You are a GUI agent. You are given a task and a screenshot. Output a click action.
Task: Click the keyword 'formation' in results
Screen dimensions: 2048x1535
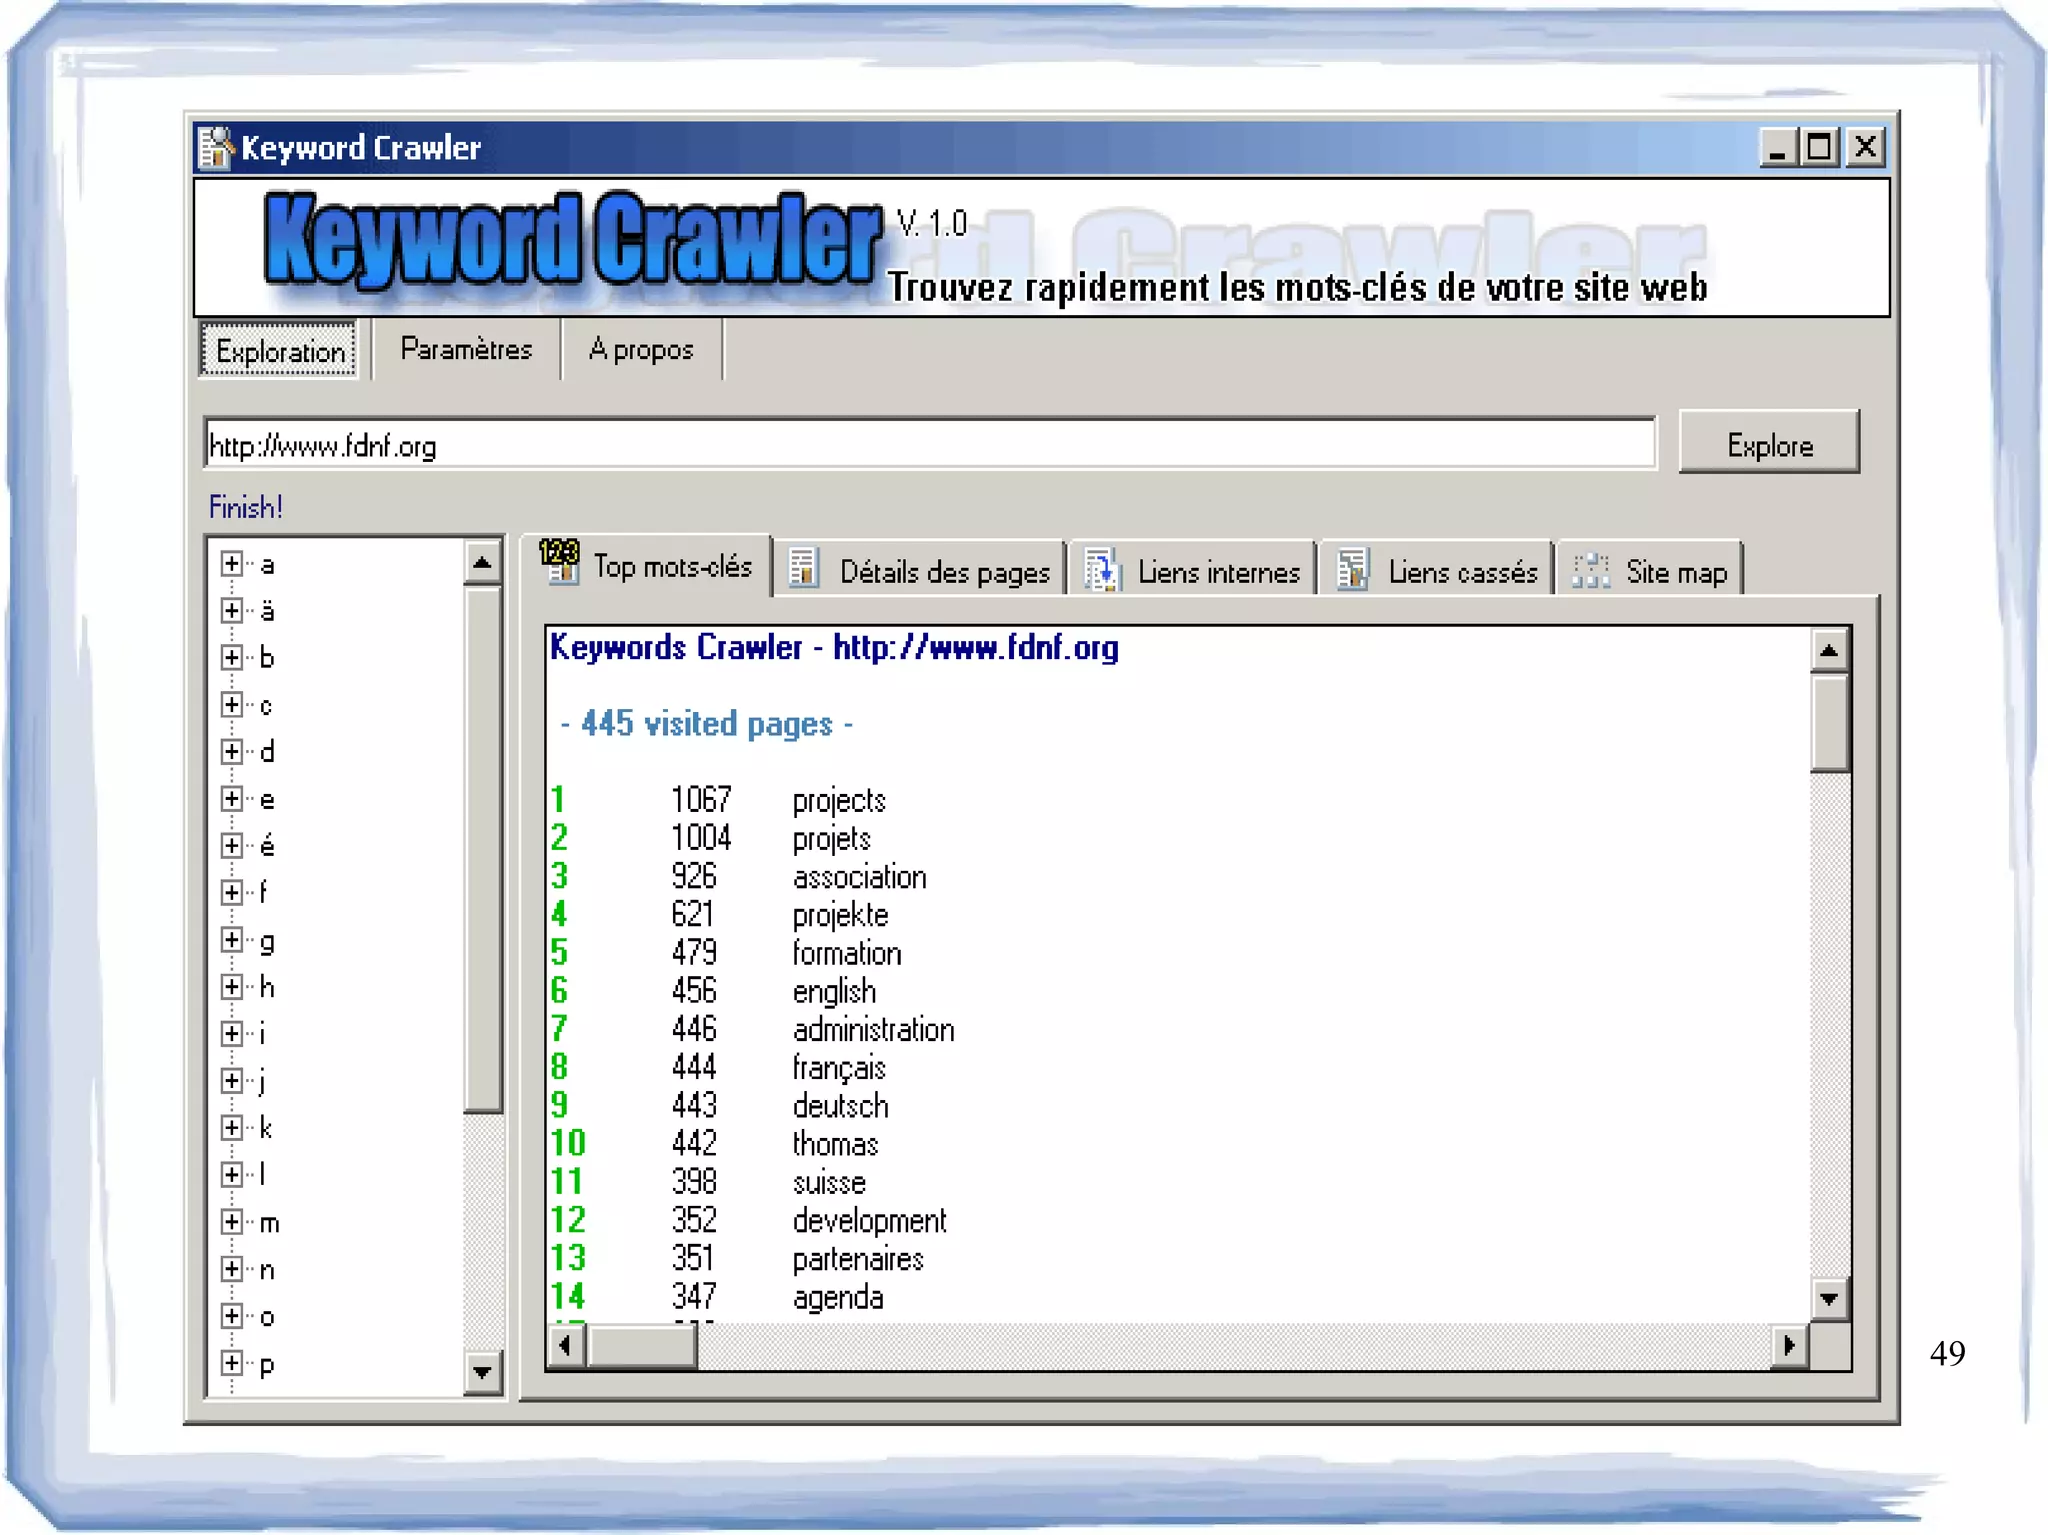[x=846, y=953]
